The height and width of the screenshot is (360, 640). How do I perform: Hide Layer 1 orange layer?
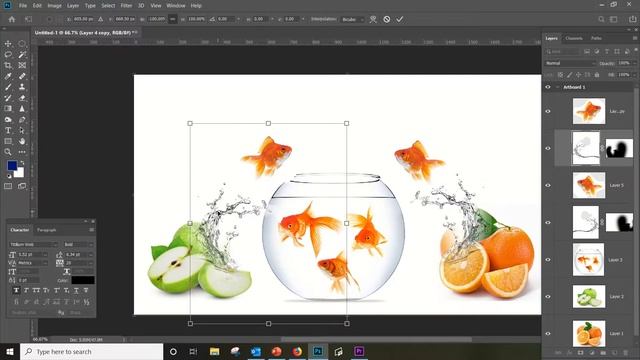(x=548, y=333)
